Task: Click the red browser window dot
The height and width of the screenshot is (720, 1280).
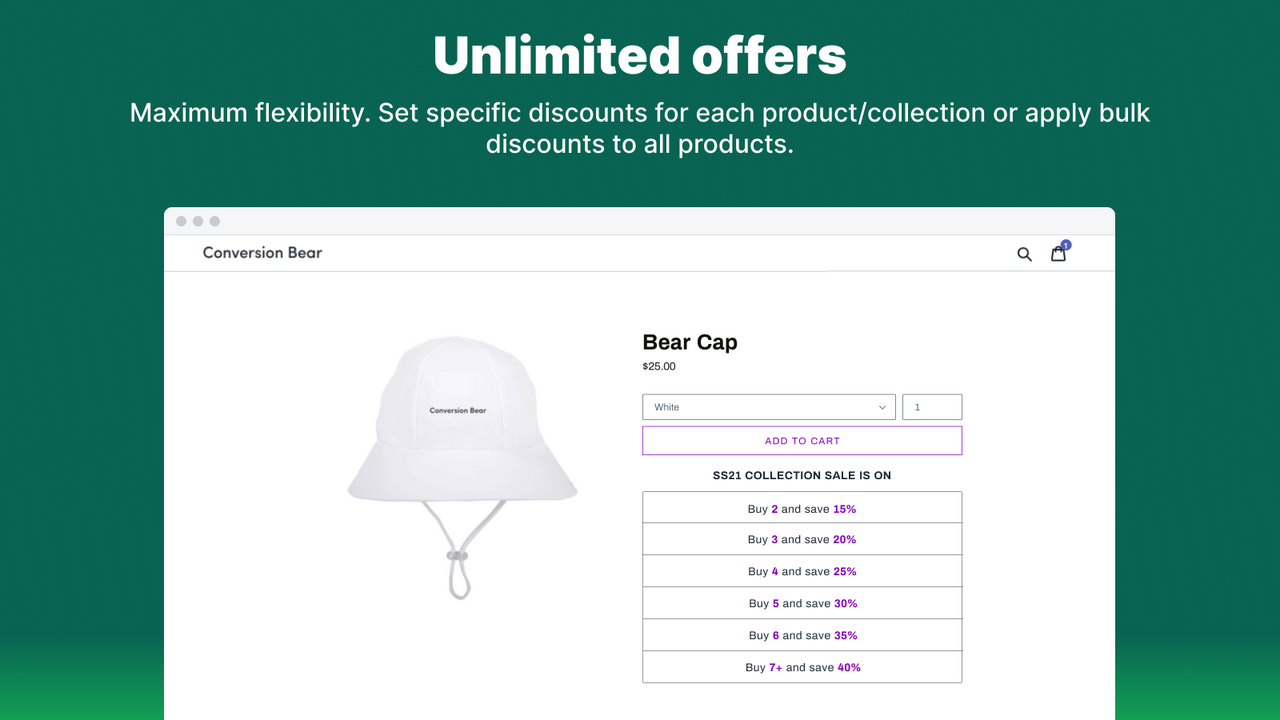Action: pos(181,220)
